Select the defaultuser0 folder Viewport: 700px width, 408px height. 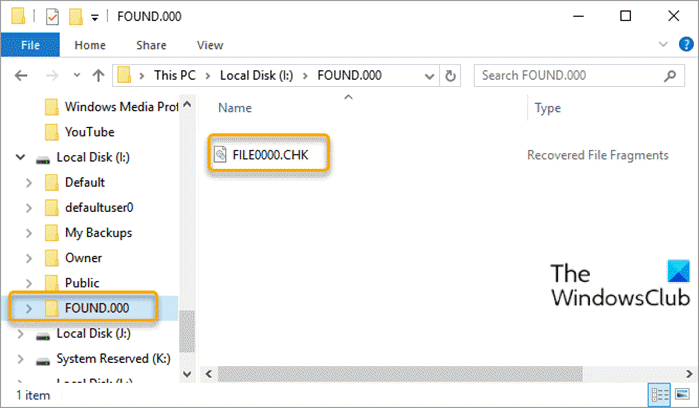point(89,208)
